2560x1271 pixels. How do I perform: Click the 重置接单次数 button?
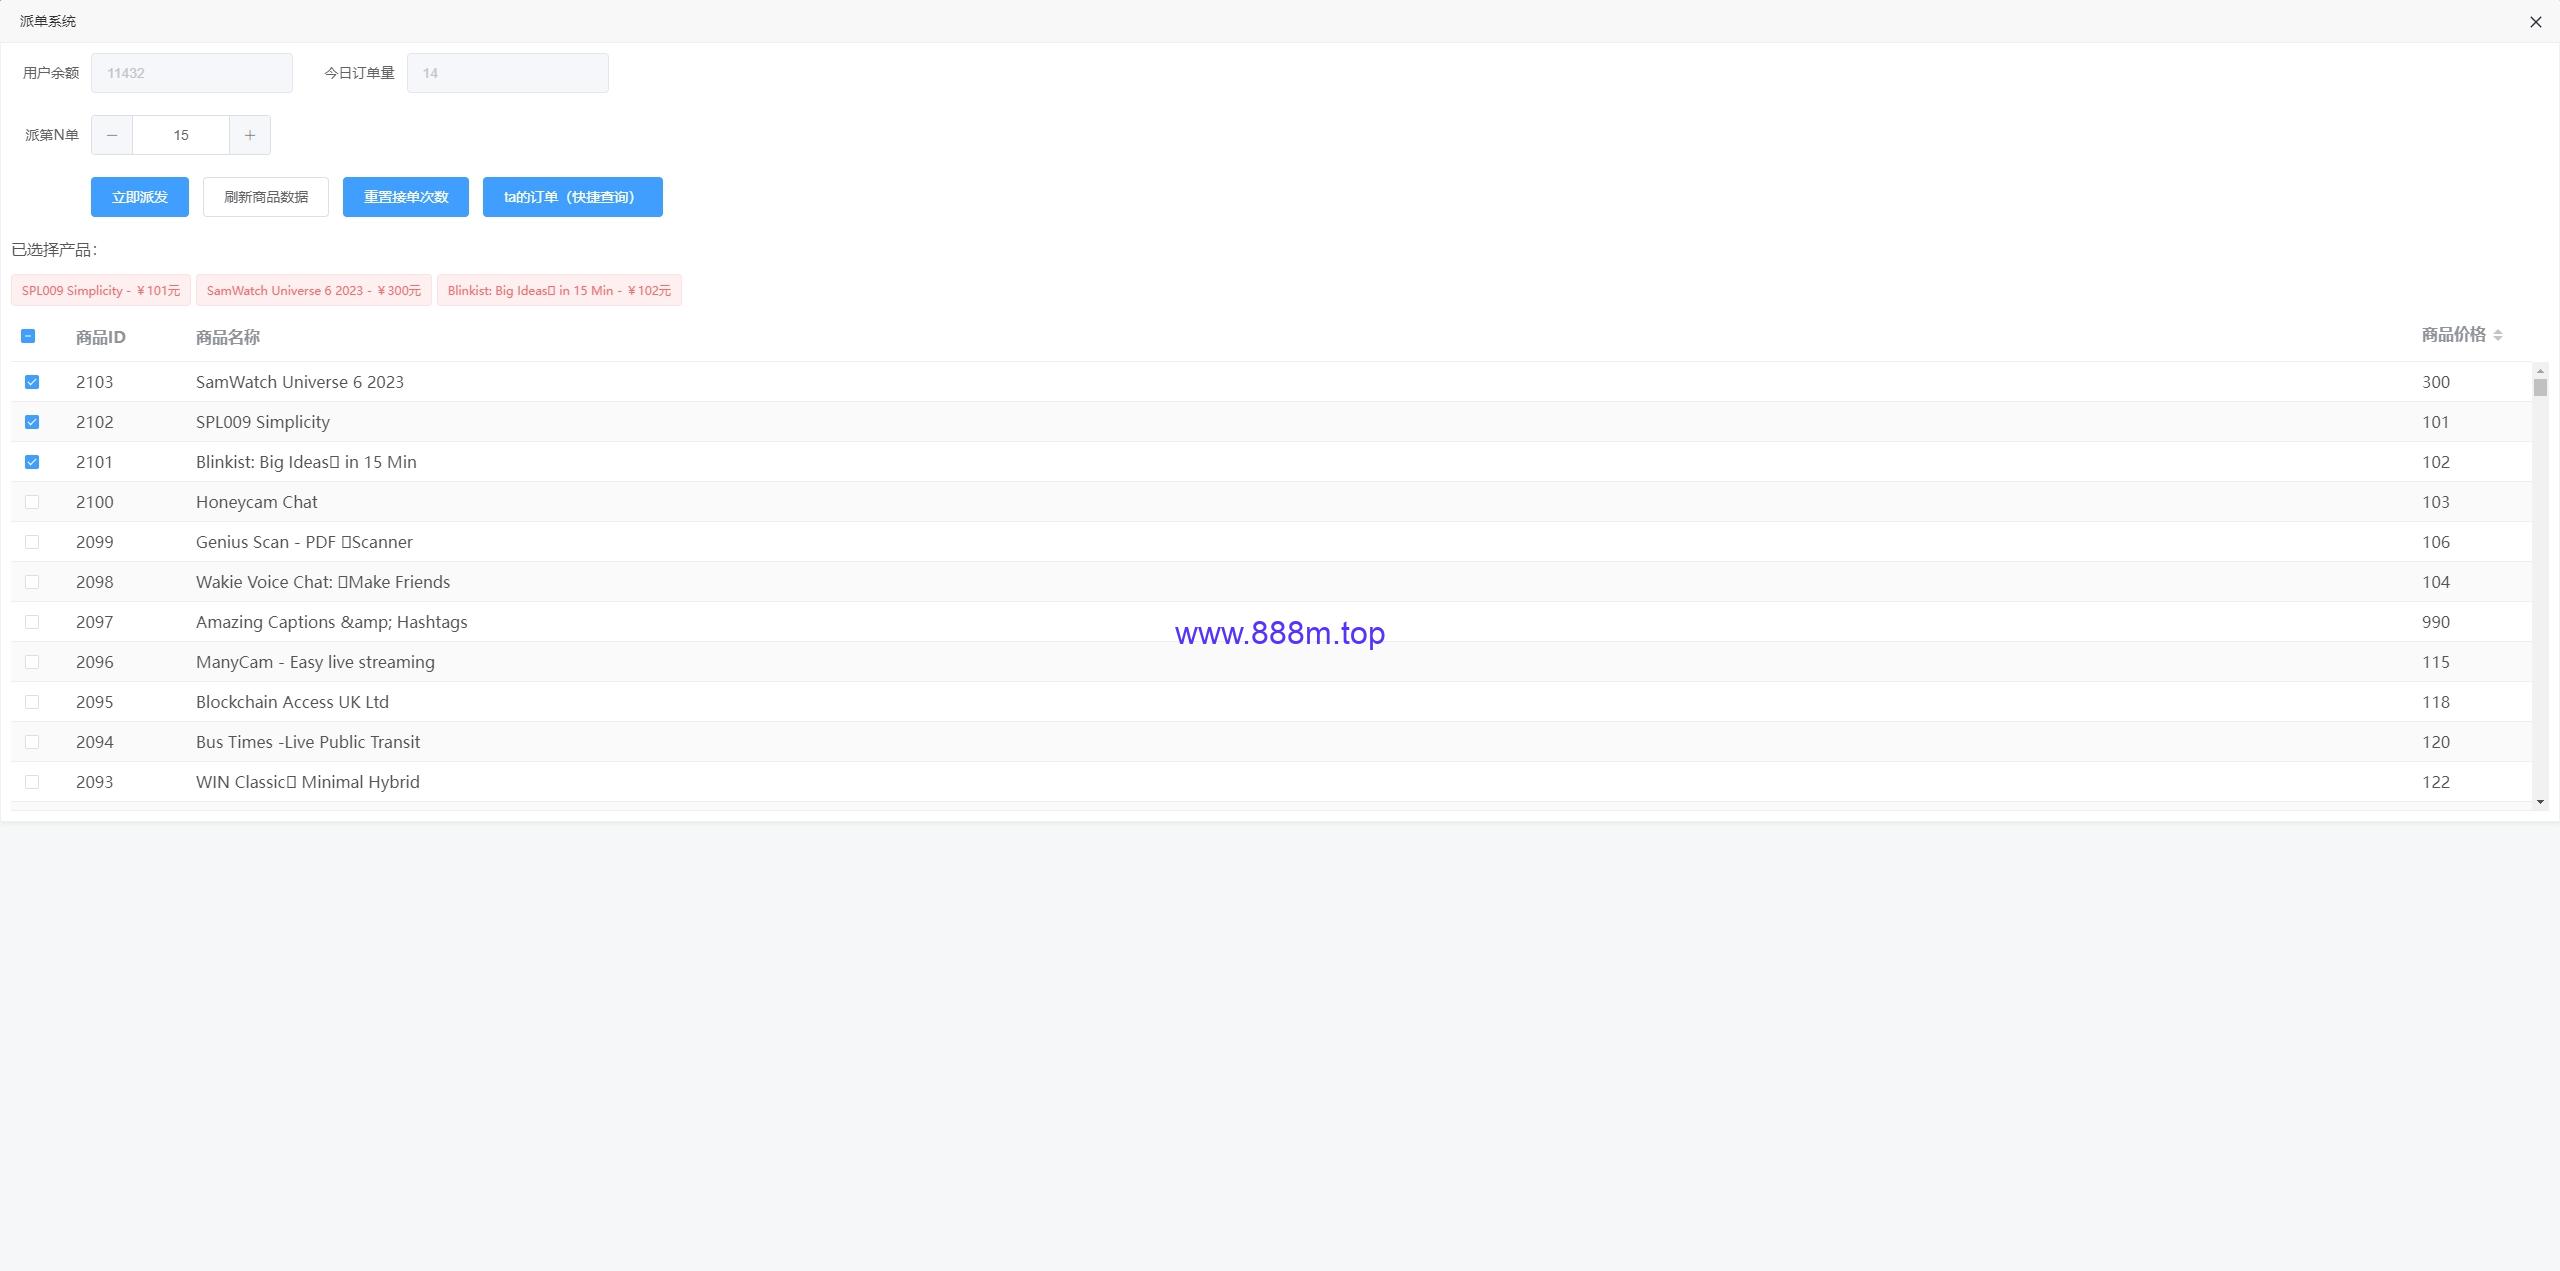(x=406, y=197)
